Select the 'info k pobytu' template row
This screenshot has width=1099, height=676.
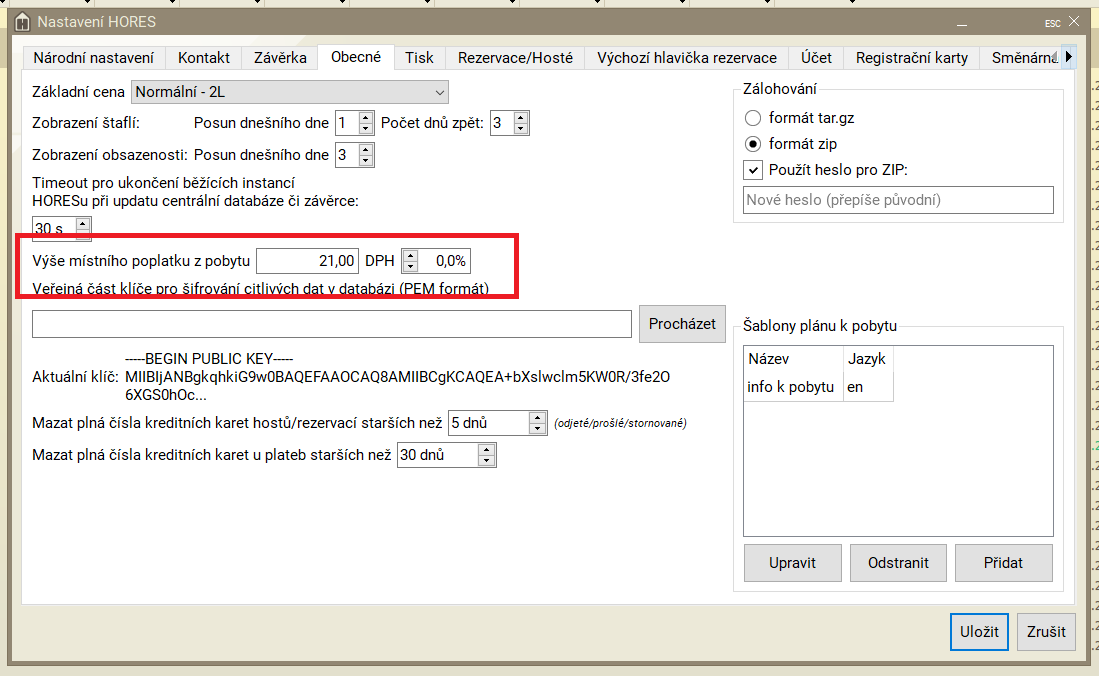coord(790,387)
